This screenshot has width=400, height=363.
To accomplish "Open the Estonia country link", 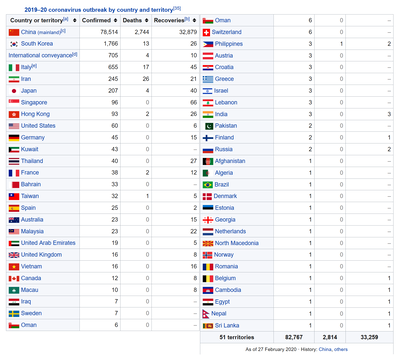I will point(224,208).
